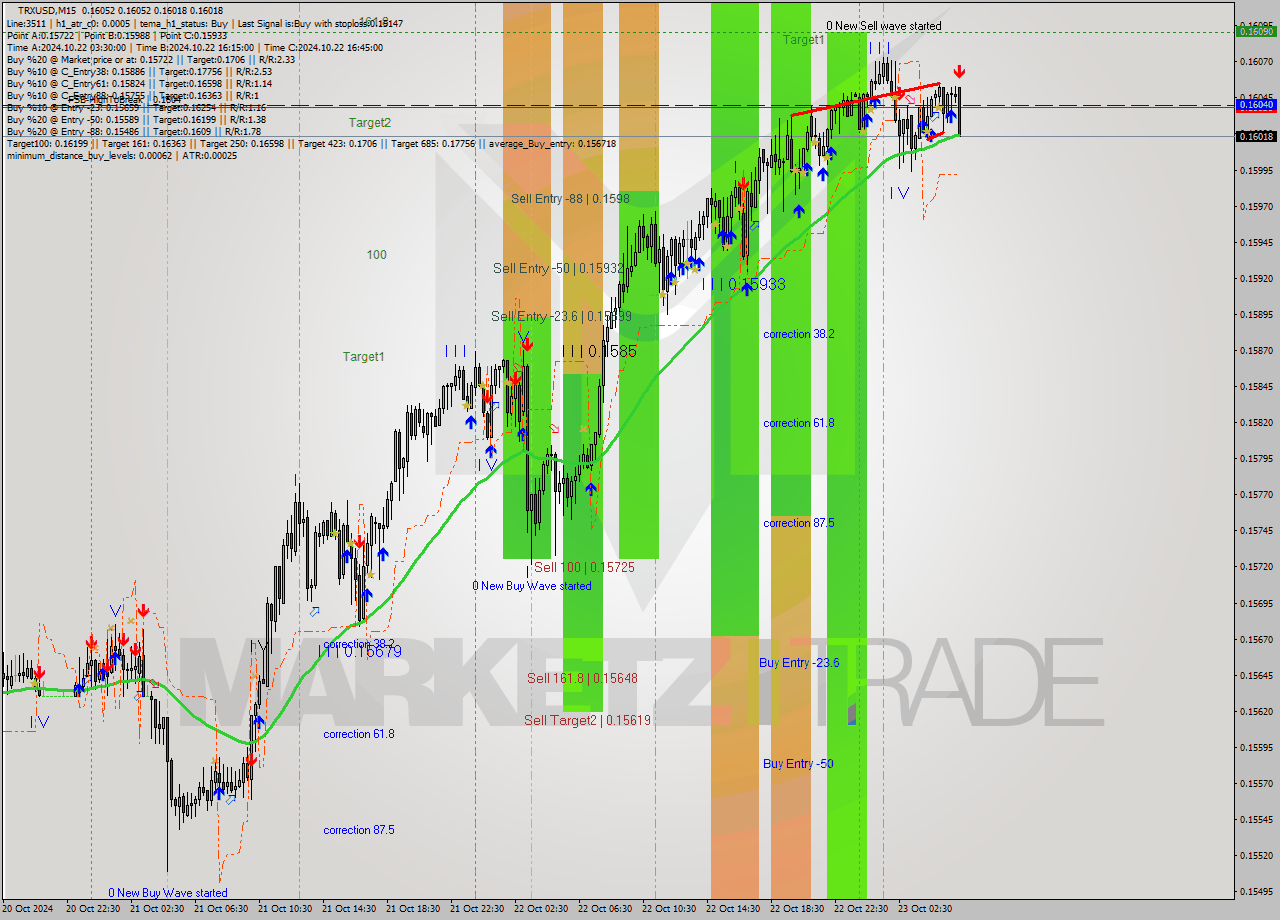Click the TRXUSD,M15 symbol title

[45, 10]
